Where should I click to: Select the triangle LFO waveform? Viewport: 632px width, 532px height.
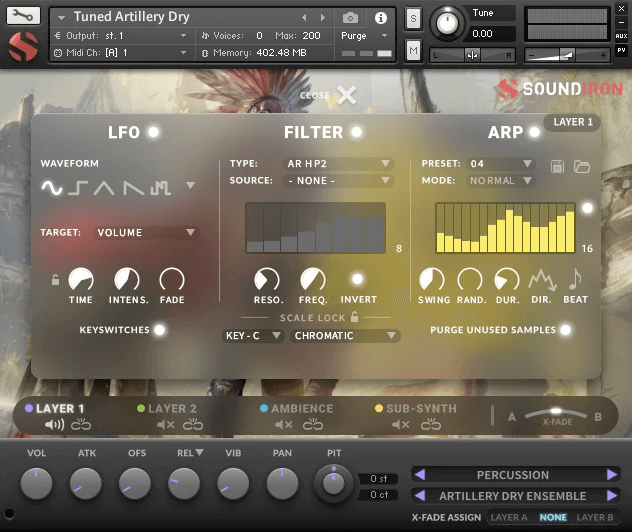coord(104,188)
